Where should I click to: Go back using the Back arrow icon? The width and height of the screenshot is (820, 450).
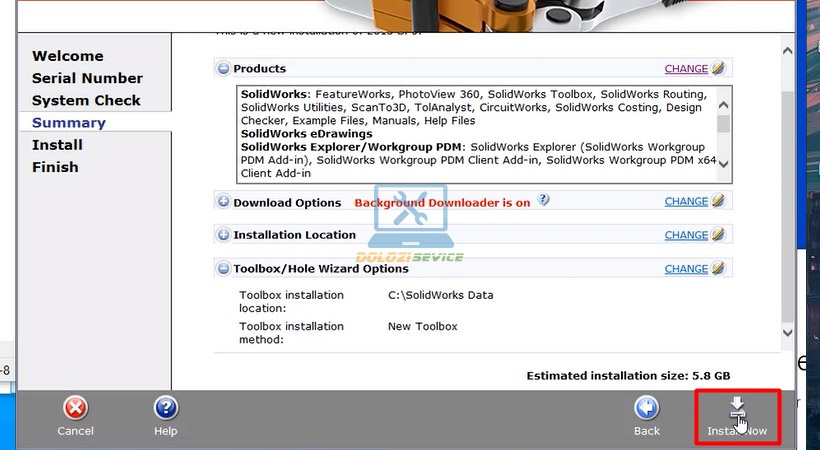647,408
